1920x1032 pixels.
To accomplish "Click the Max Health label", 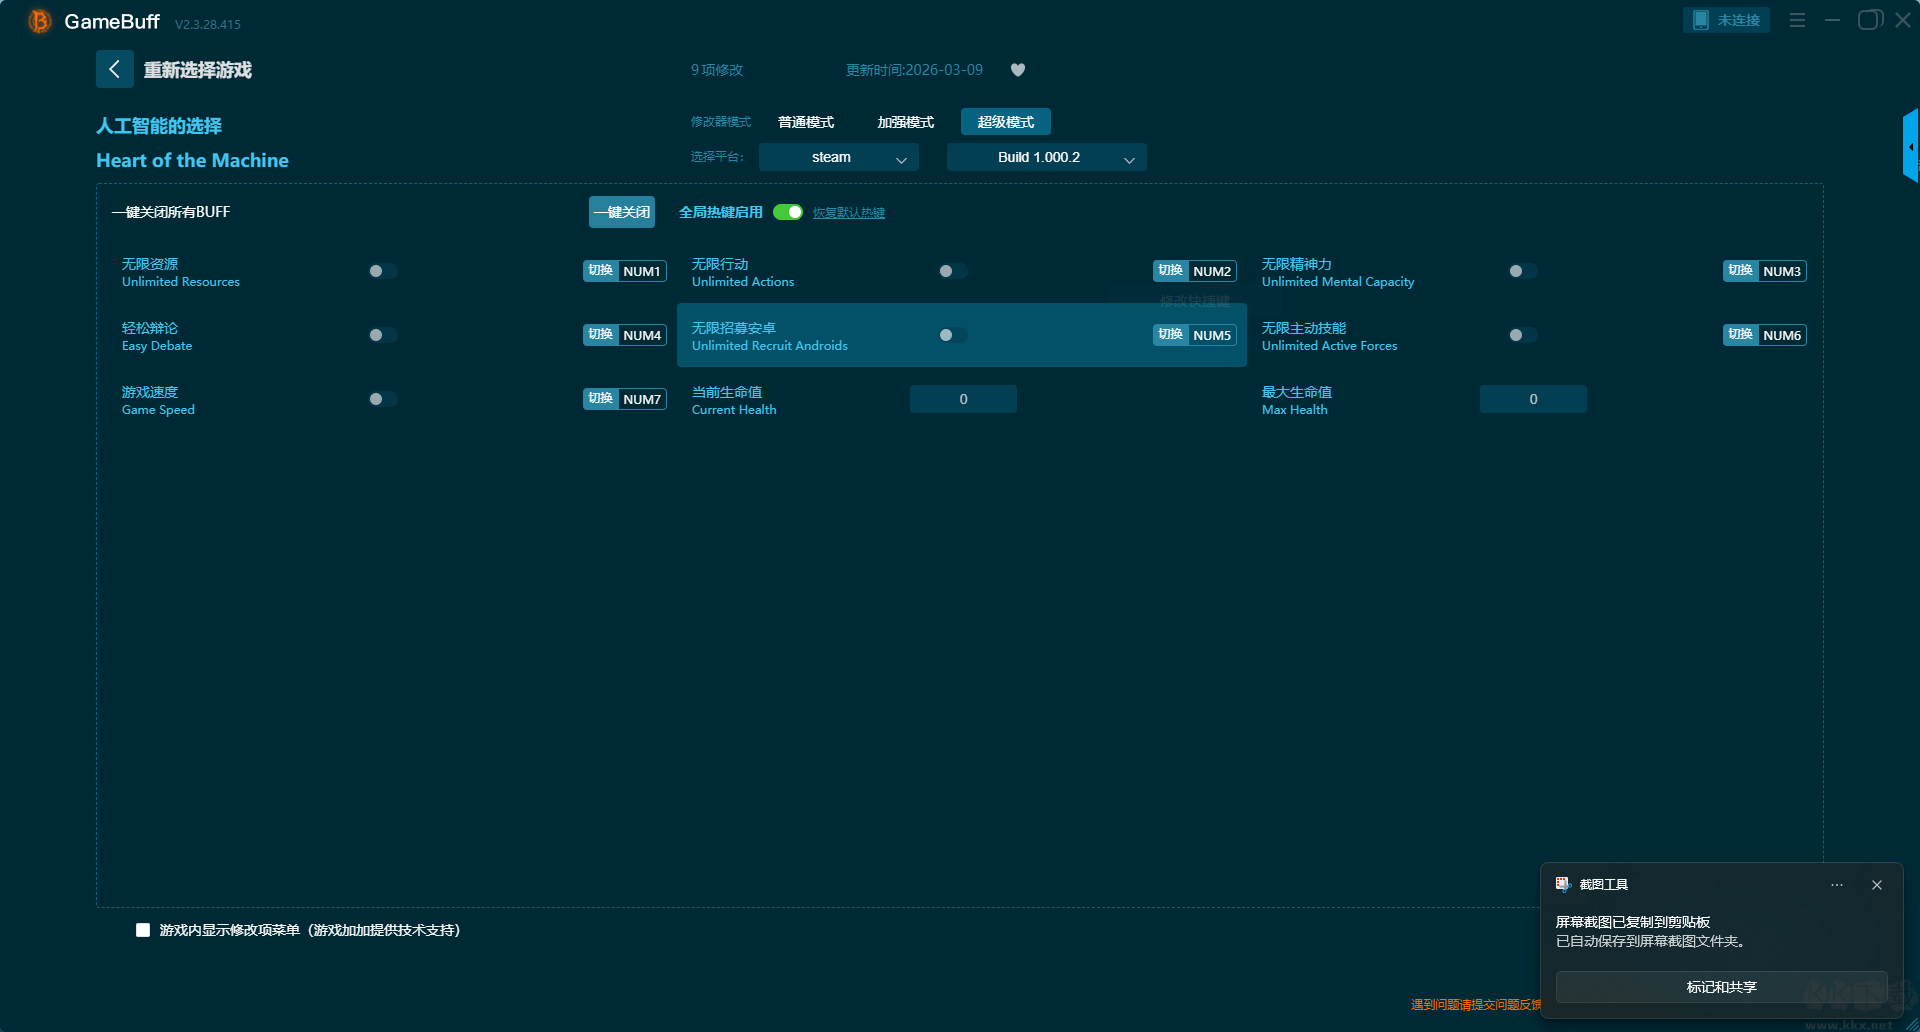I will click(1295, 410).
